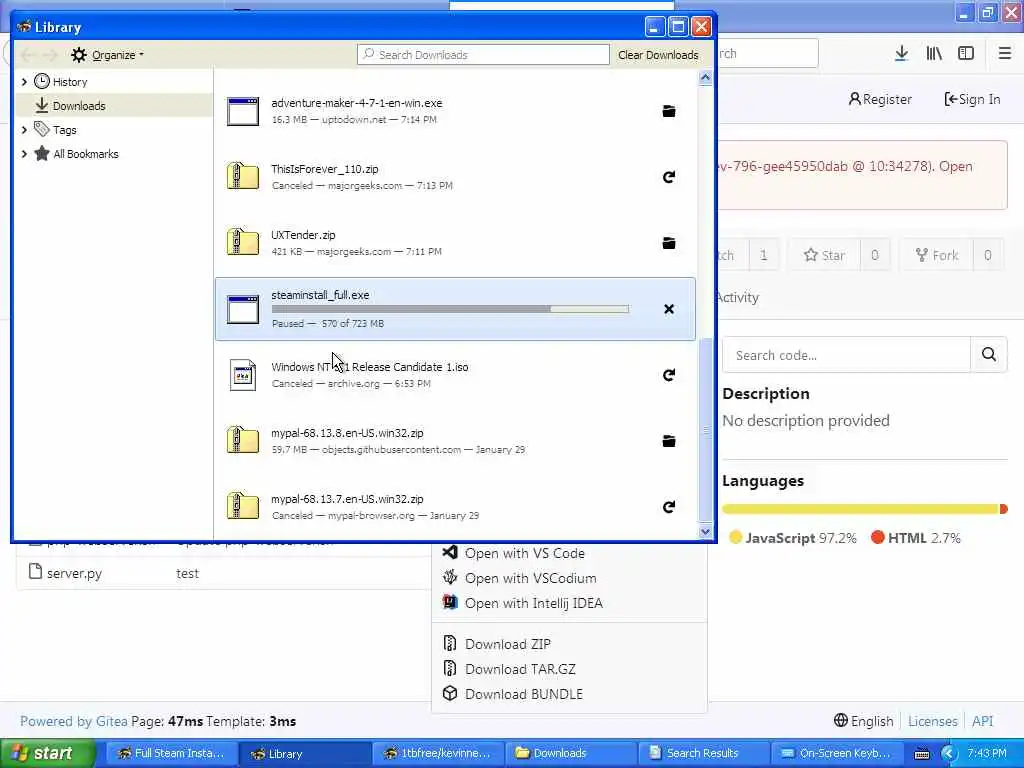This screenshot has width=1024, height=768.
Task: Click the server.py file icon
Action: 35,572
